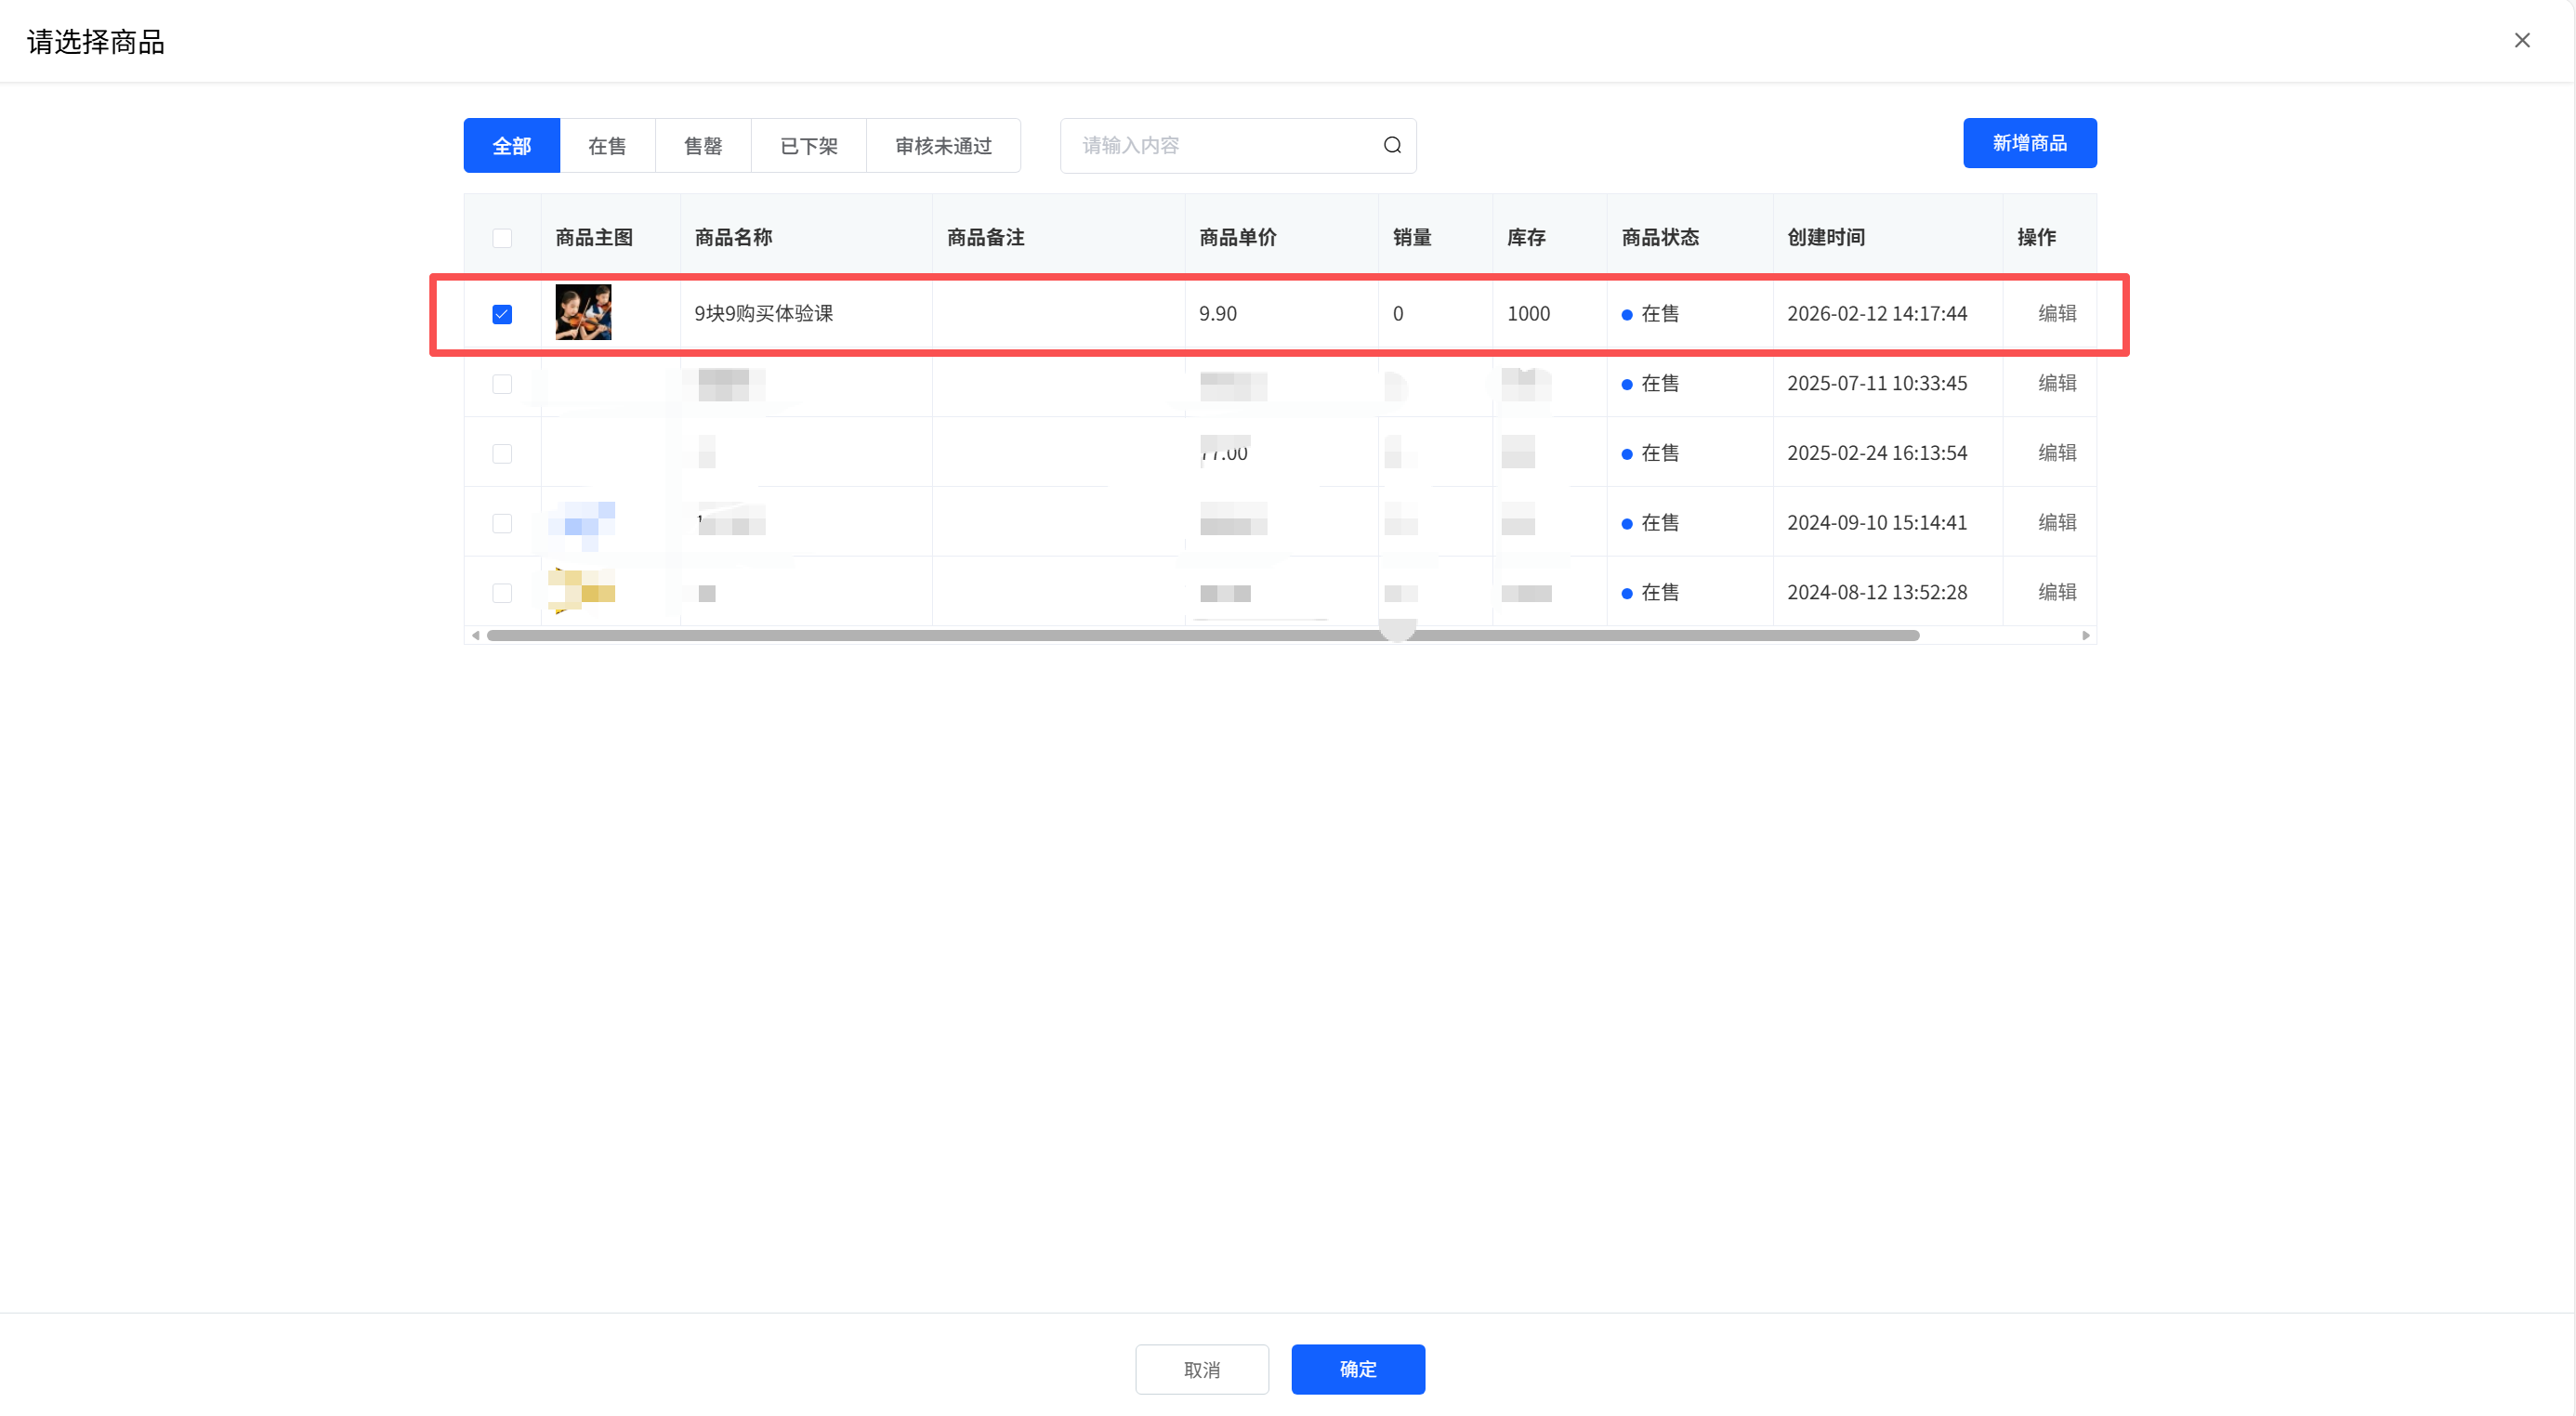Click 编辑 for the 9块9购买体验课 product

2056,313
